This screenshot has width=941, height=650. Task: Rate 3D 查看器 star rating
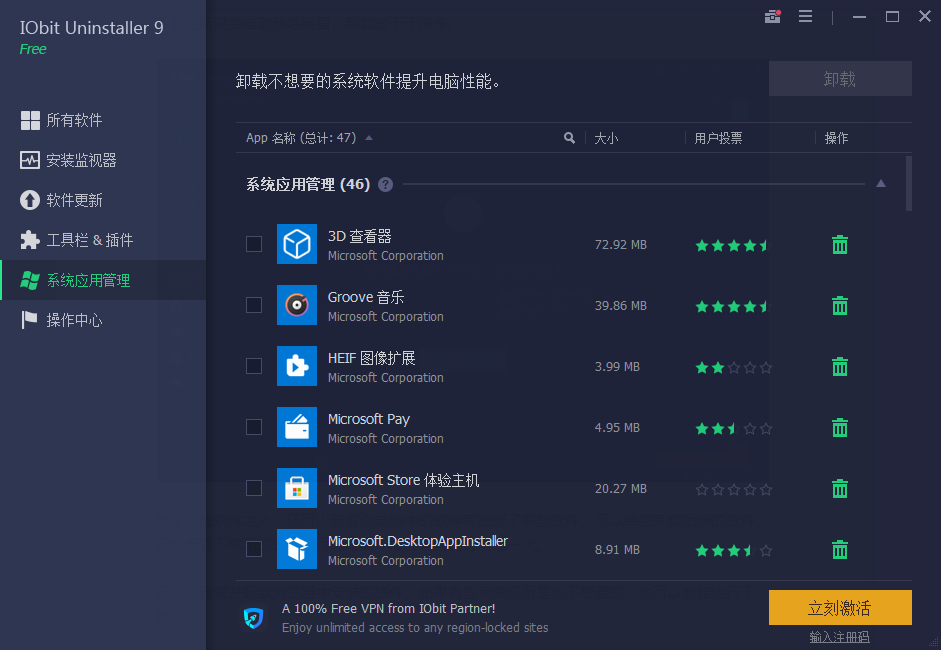733,245
